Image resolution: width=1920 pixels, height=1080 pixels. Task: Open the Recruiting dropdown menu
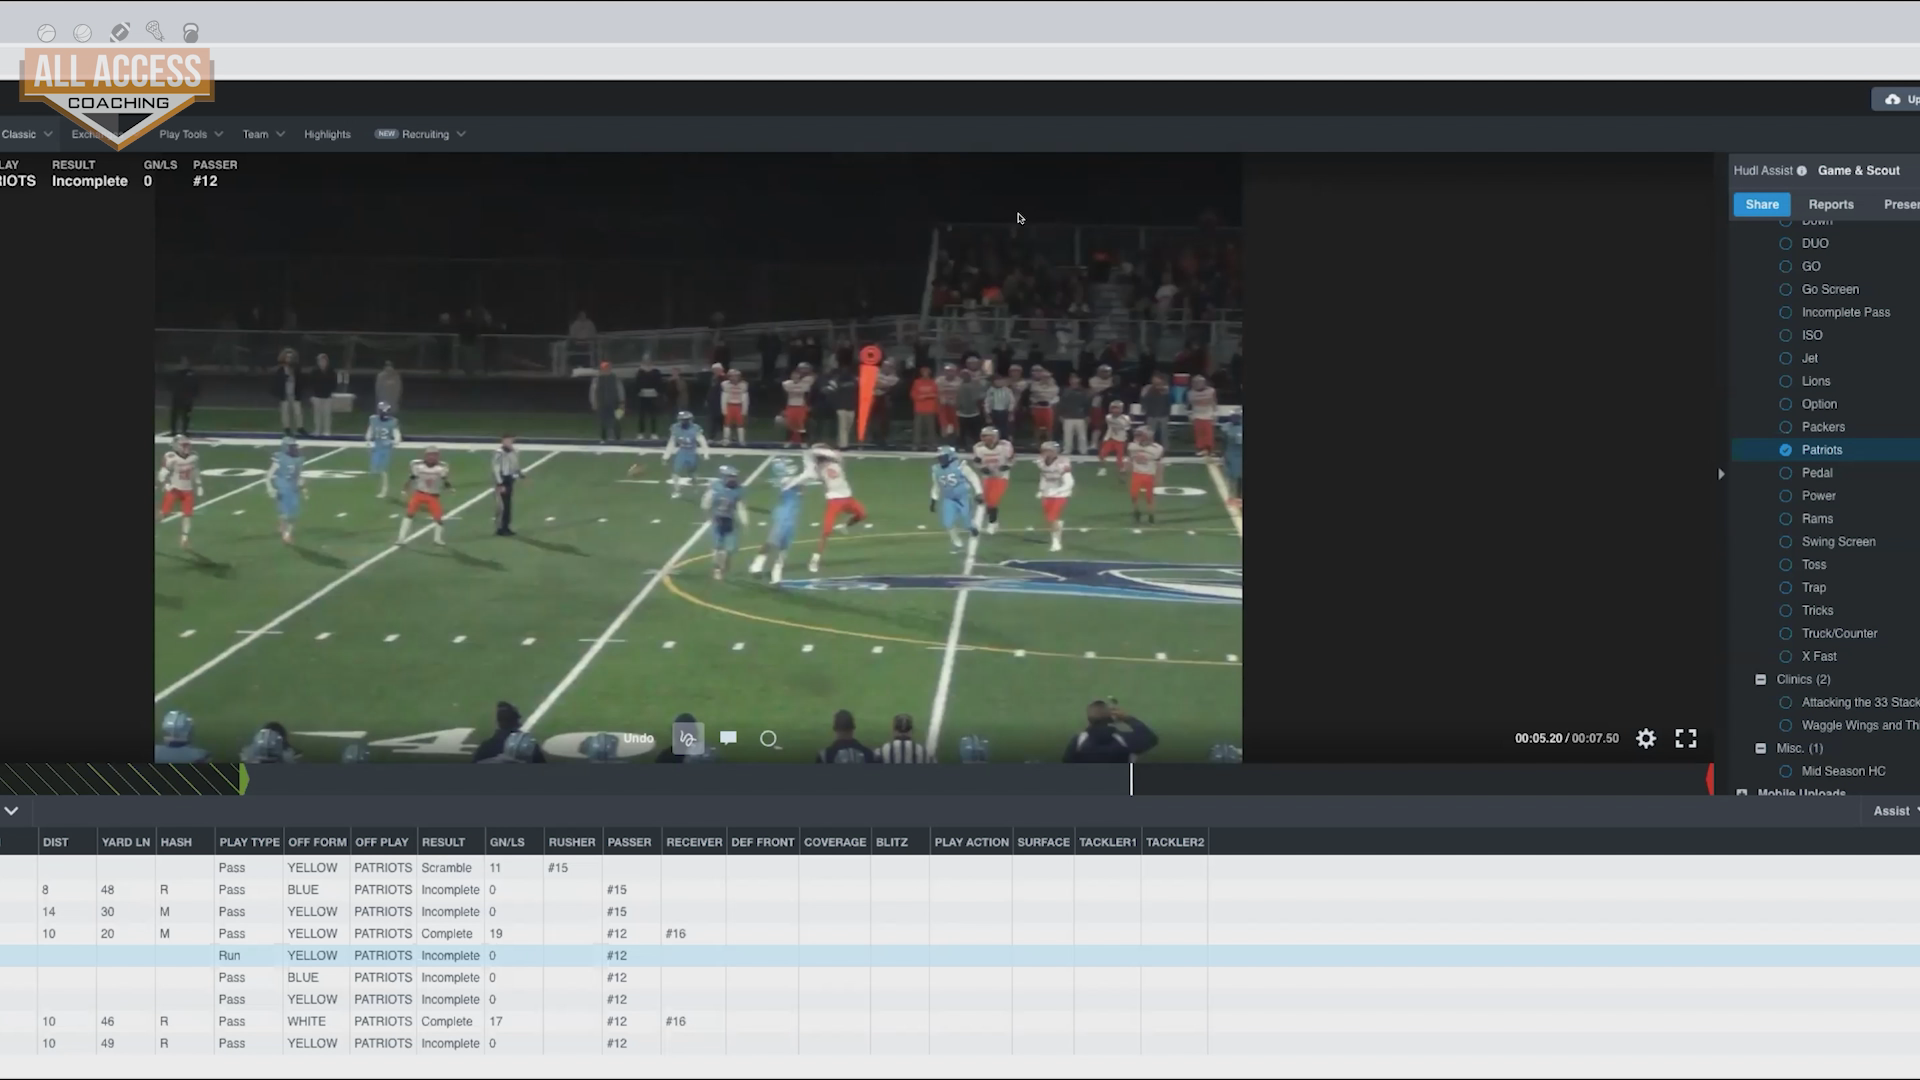420,134
